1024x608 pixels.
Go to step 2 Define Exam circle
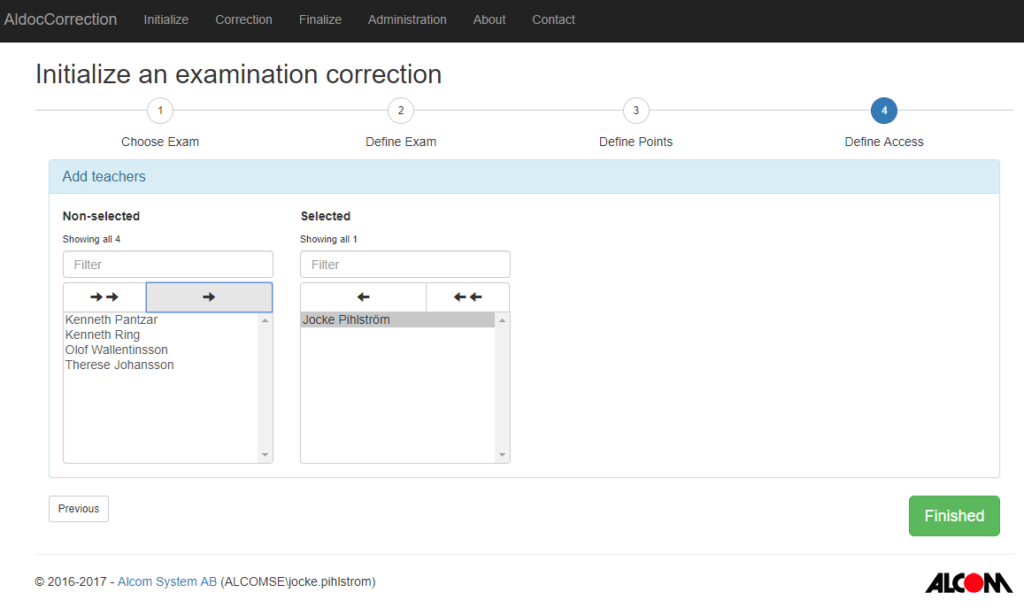tap(400, 111)
